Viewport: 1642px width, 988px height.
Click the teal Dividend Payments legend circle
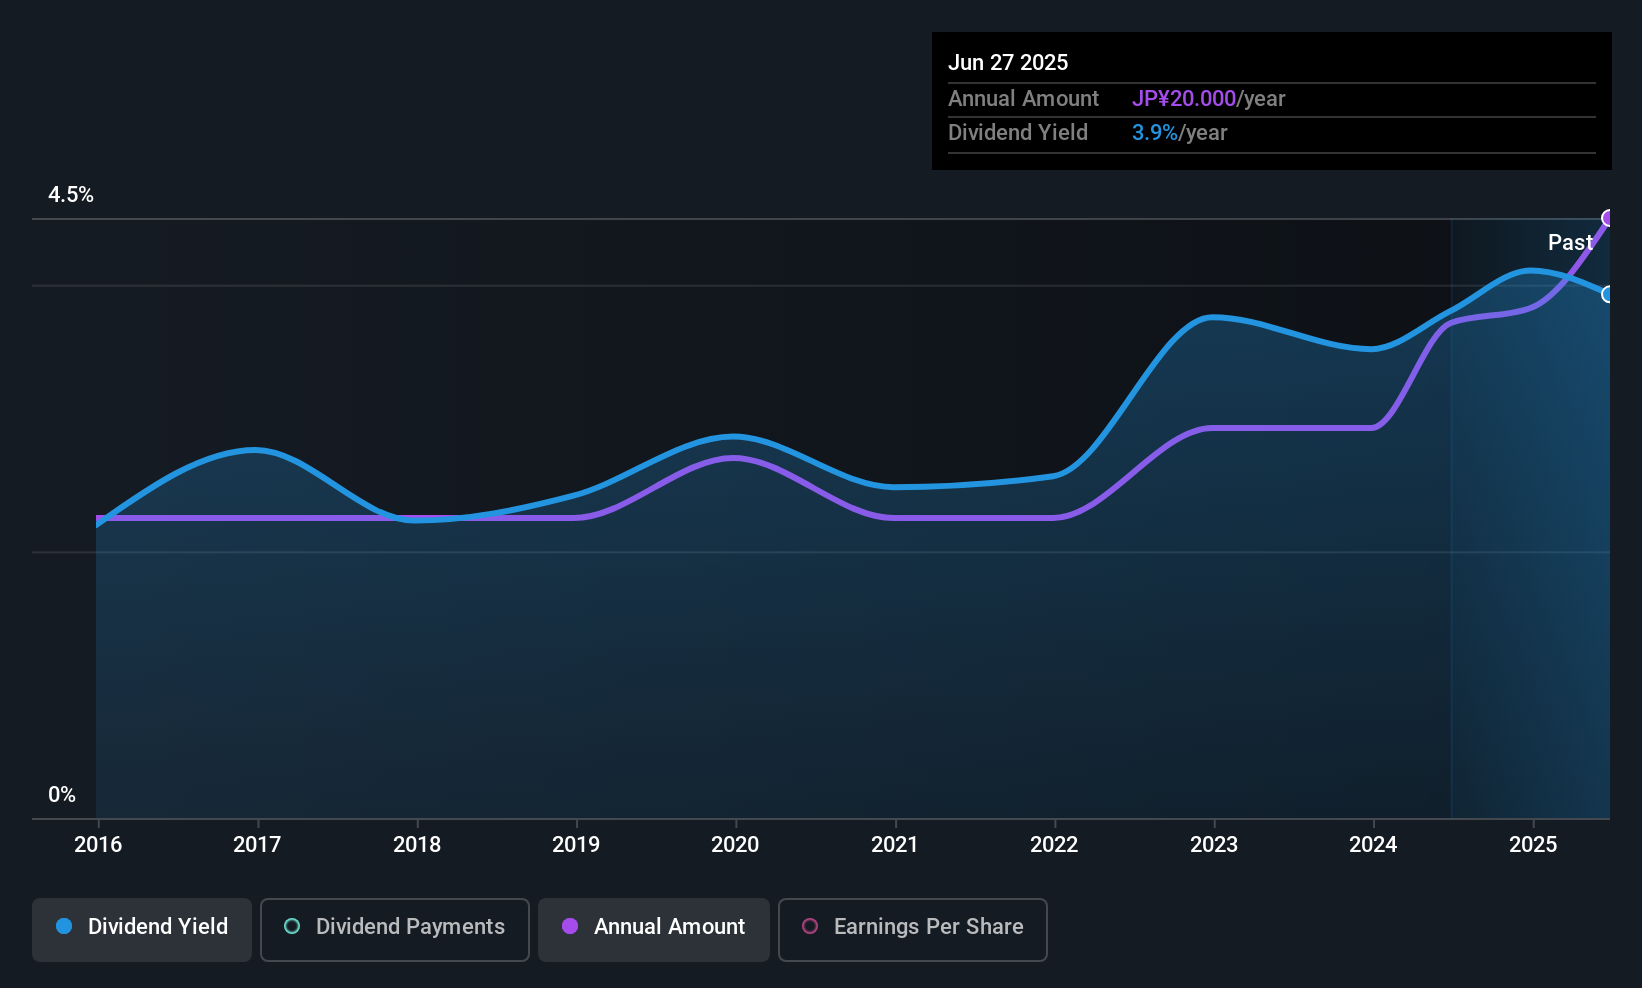point(292,926)
